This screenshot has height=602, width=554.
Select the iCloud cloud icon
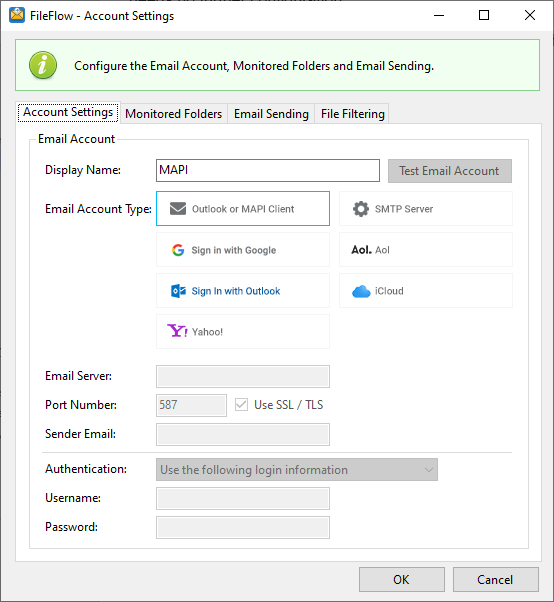(361, 291)
